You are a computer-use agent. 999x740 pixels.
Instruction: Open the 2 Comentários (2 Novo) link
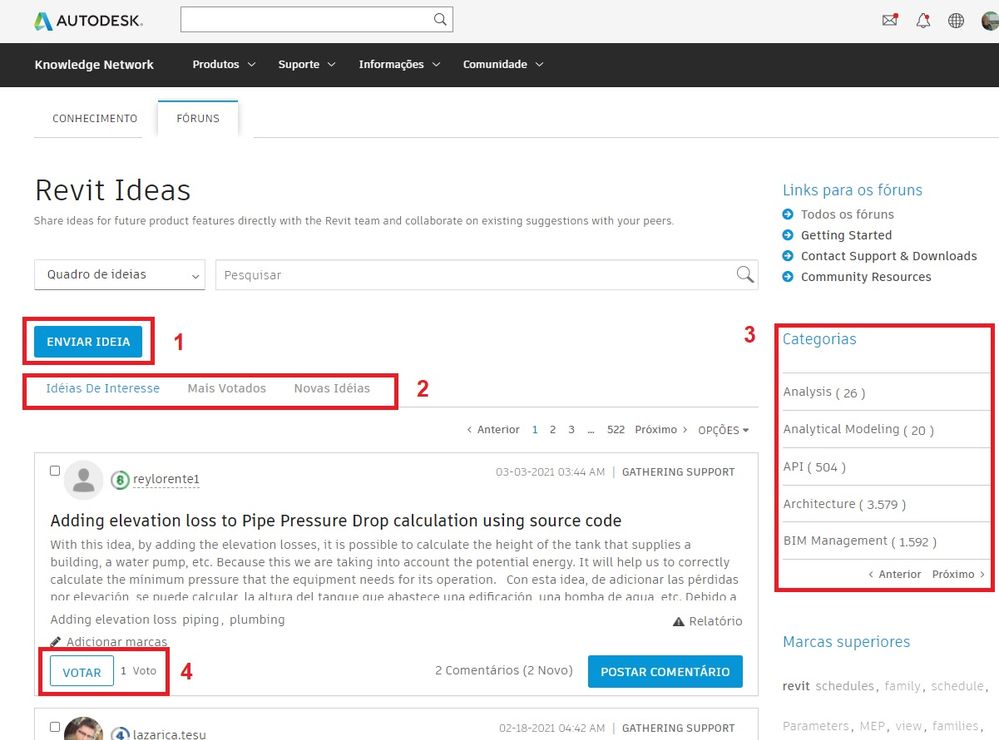(x=503, y=671)
